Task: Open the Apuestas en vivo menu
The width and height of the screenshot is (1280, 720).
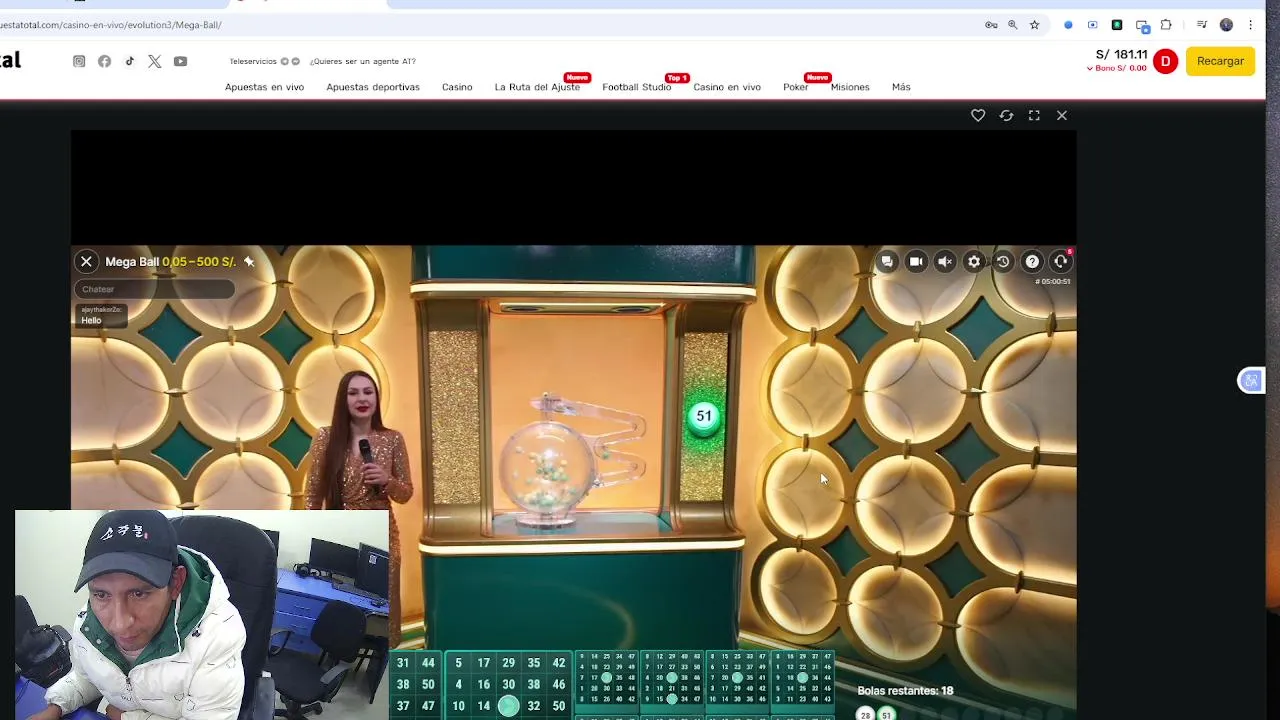Action: (x=264, y=87)
